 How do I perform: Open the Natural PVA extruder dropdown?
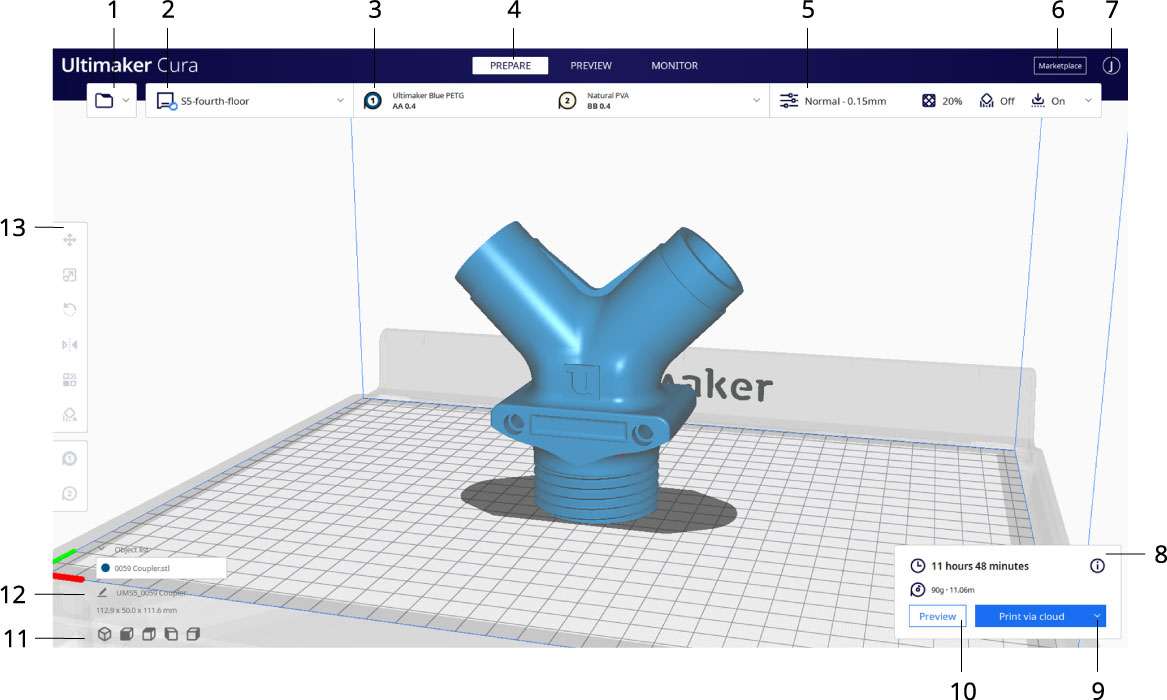pos(756,100)
